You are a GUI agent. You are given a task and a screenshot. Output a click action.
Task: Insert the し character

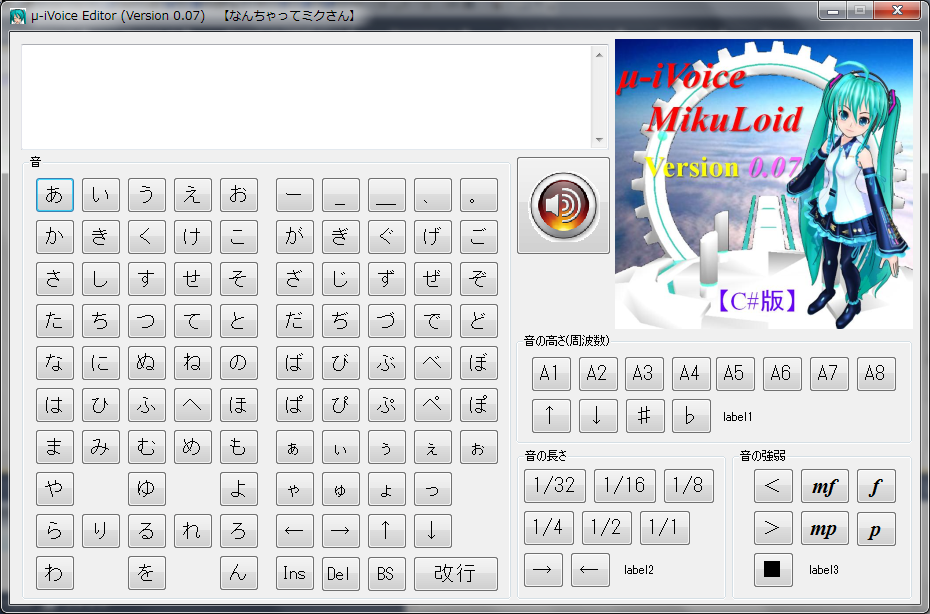coord(101,279)
